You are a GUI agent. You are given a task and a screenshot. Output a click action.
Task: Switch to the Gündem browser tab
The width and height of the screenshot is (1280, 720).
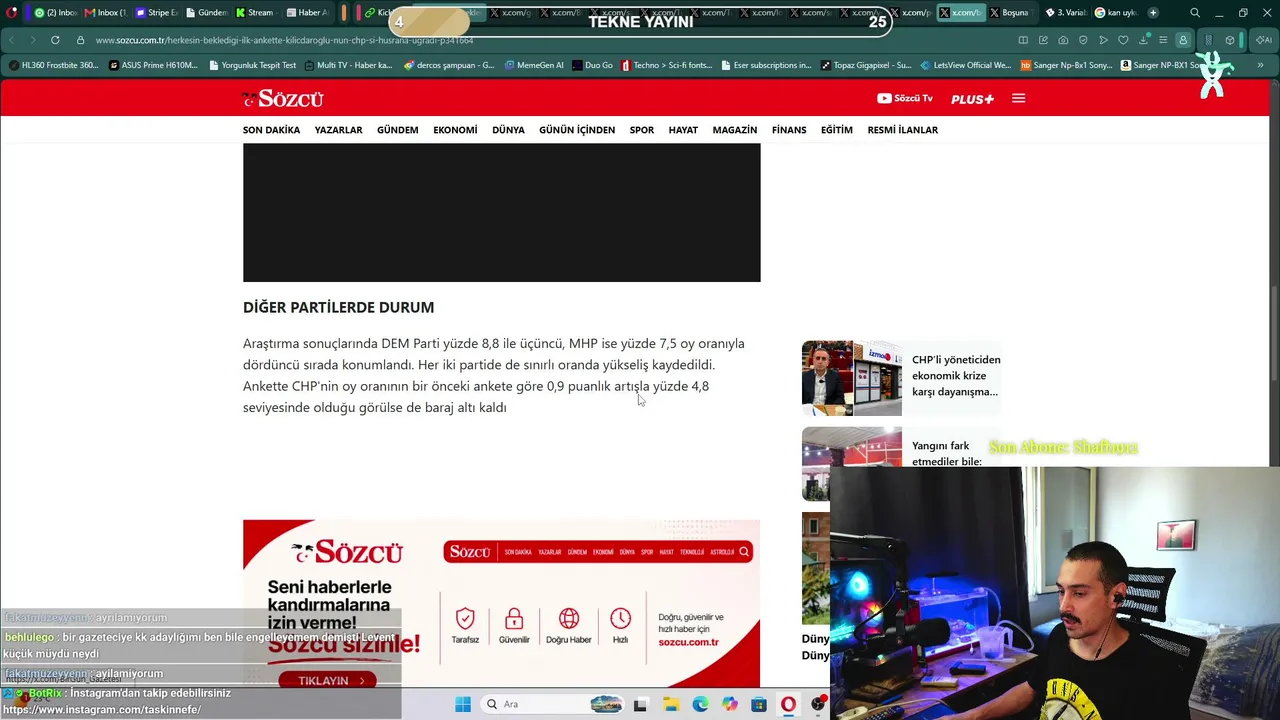coord(206,13)
